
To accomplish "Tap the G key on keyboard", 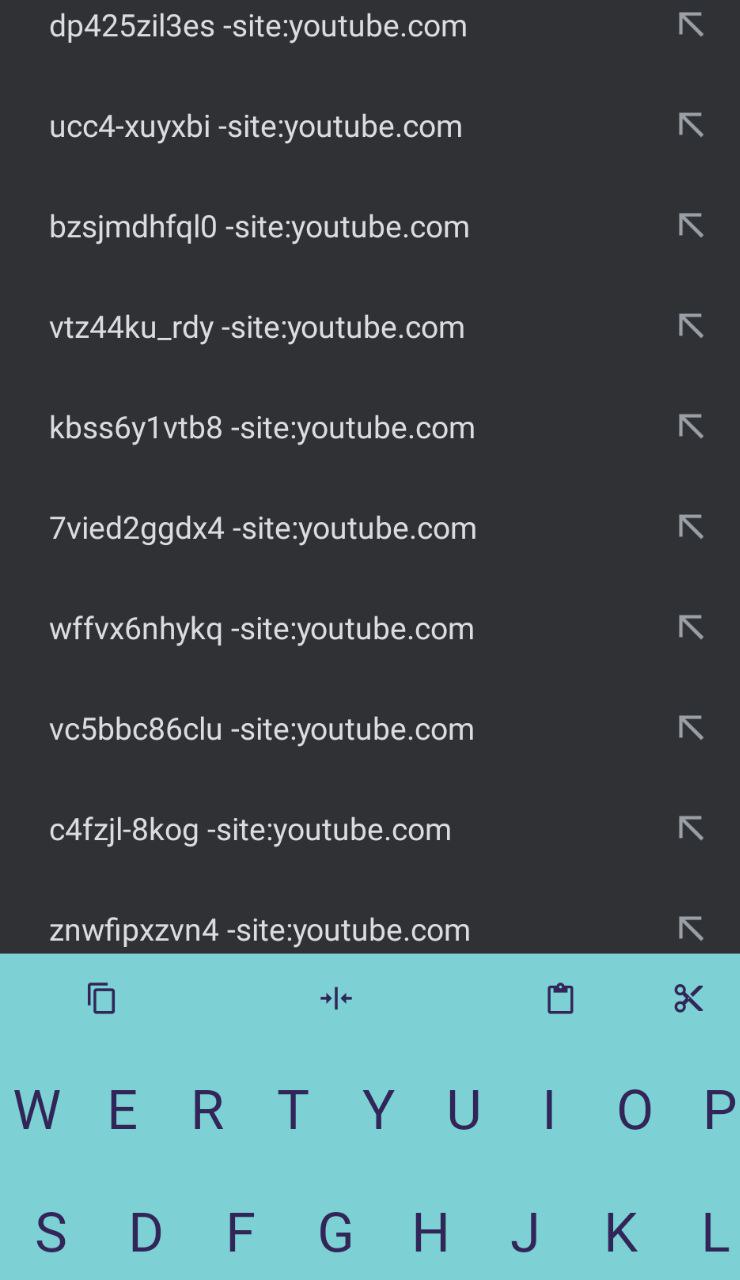I will 336,1233.
